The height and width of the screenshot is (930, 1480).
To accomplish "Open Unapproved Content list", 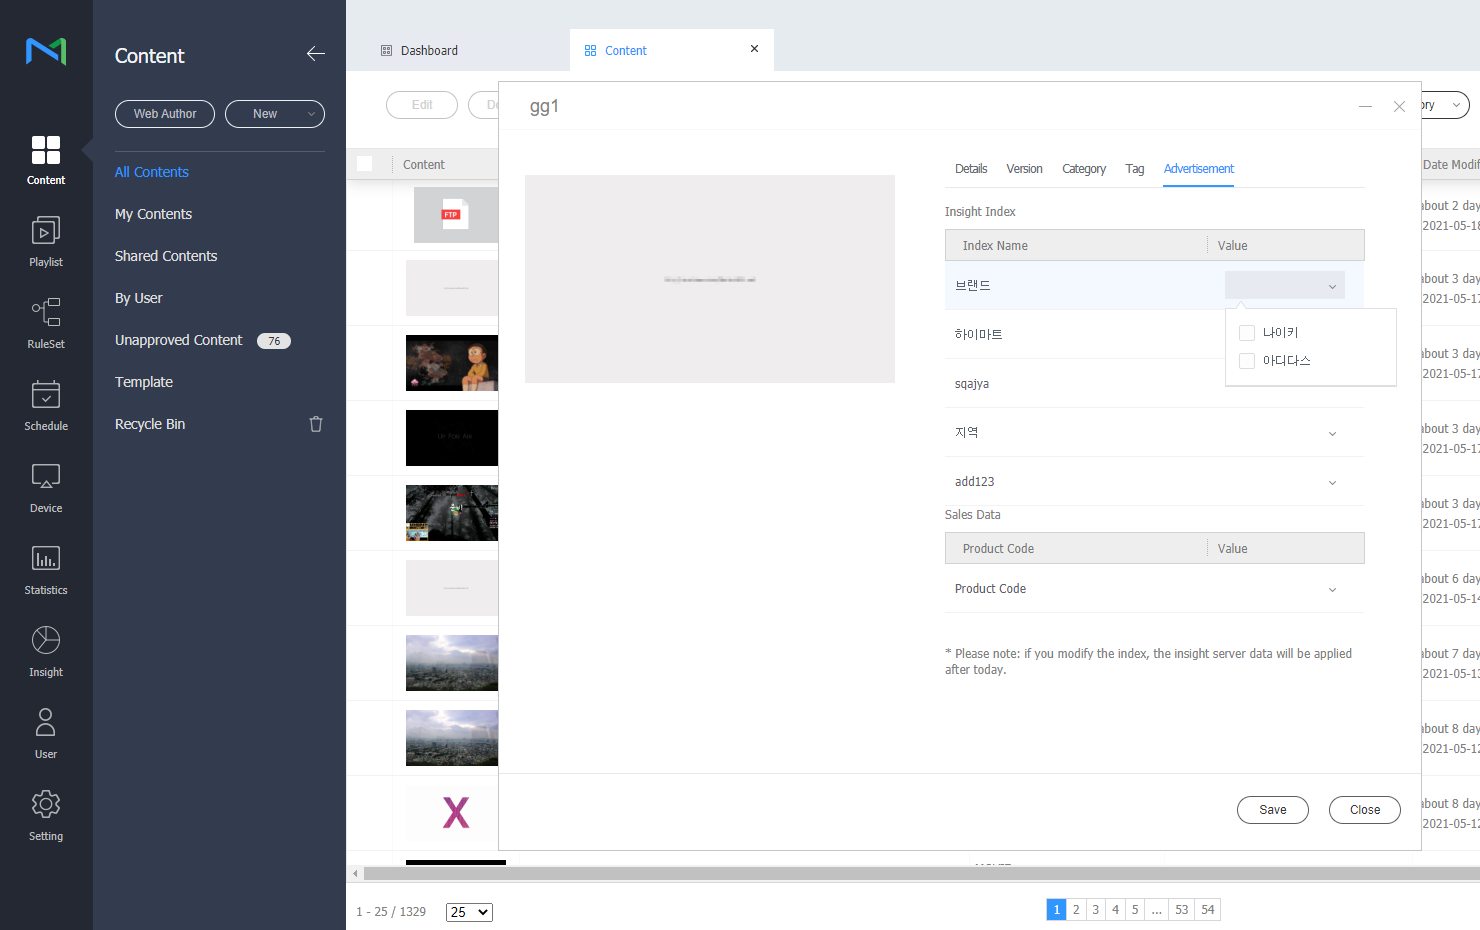I will pos(179,340).
